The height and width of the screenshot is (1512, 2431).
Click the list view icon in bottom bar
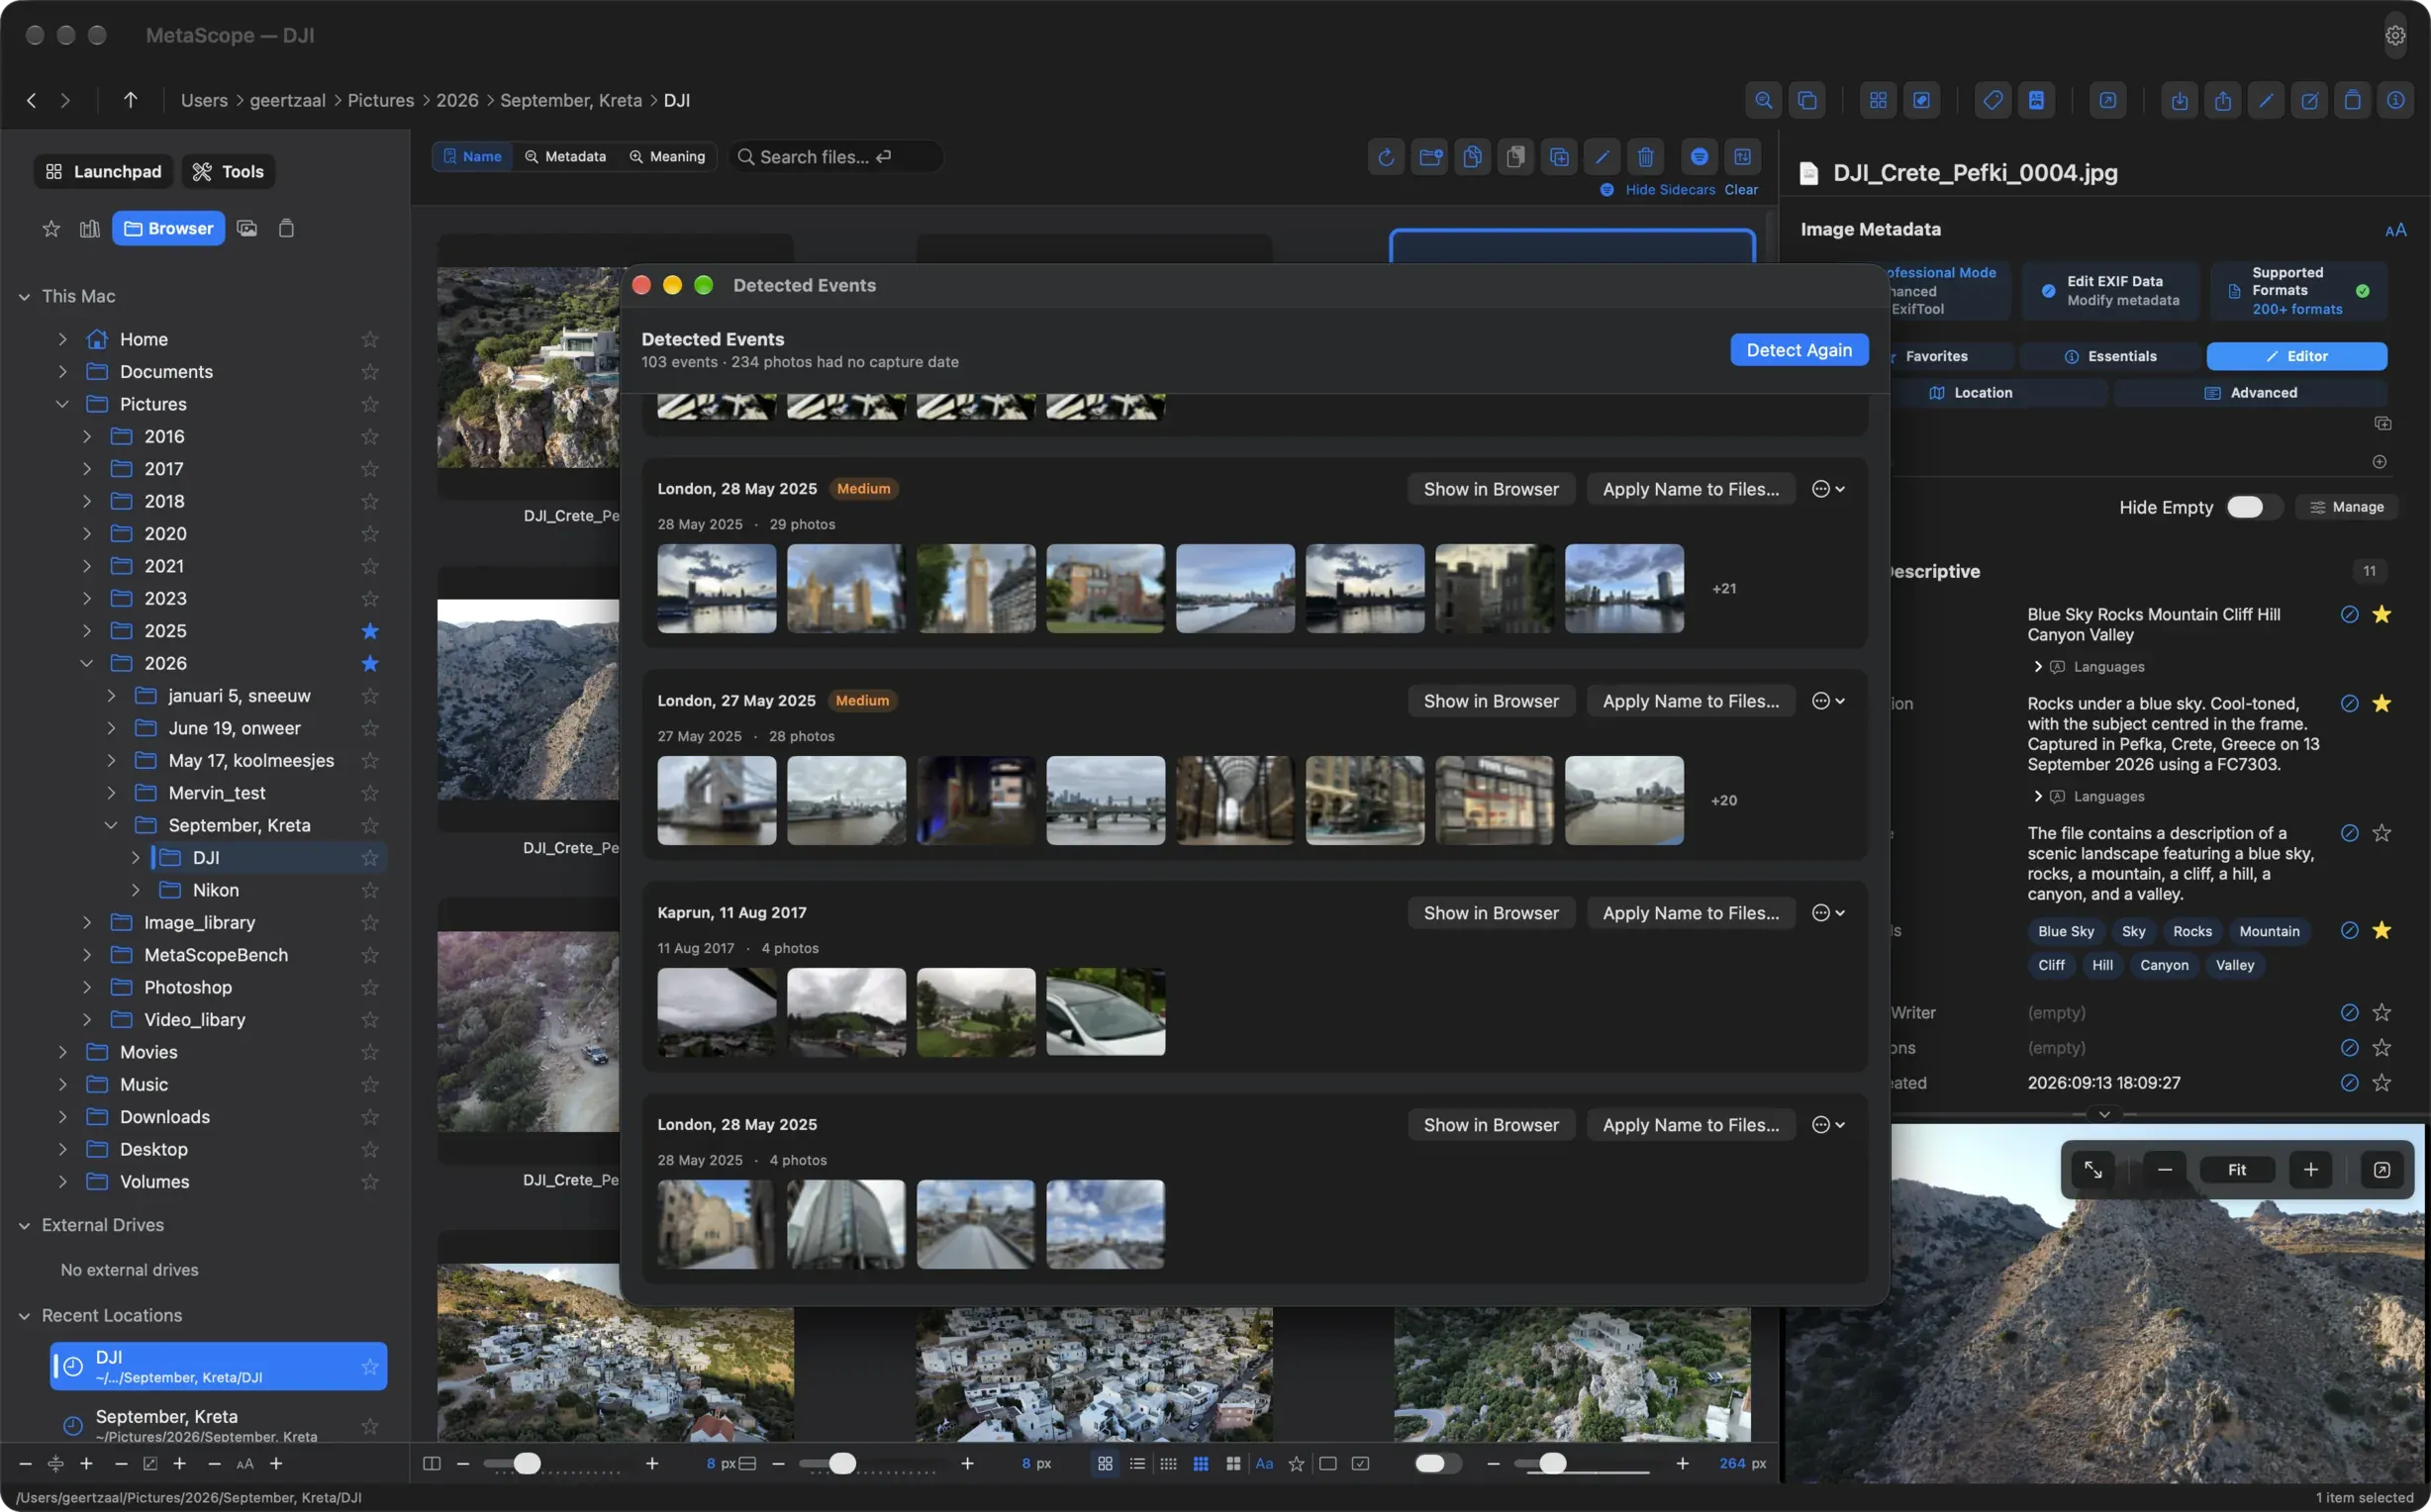1137,1463
